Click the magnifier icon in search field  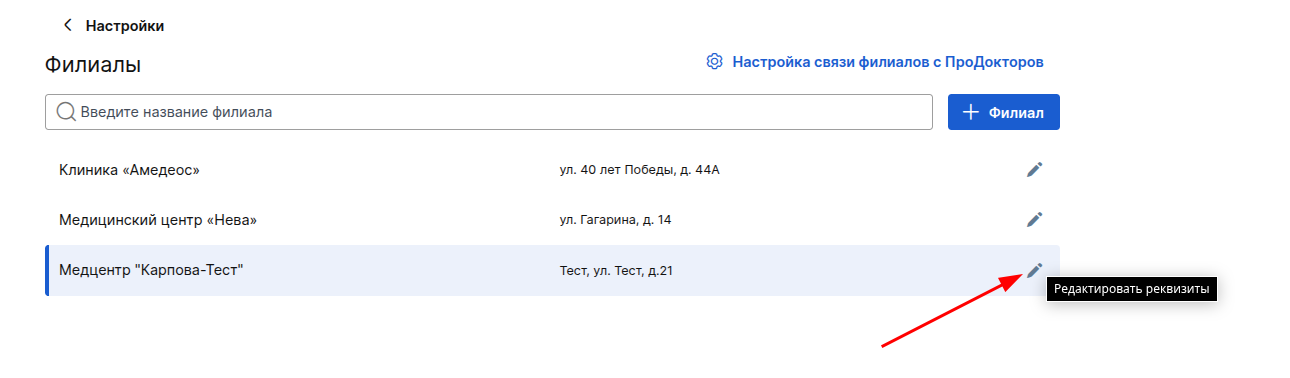66,112
